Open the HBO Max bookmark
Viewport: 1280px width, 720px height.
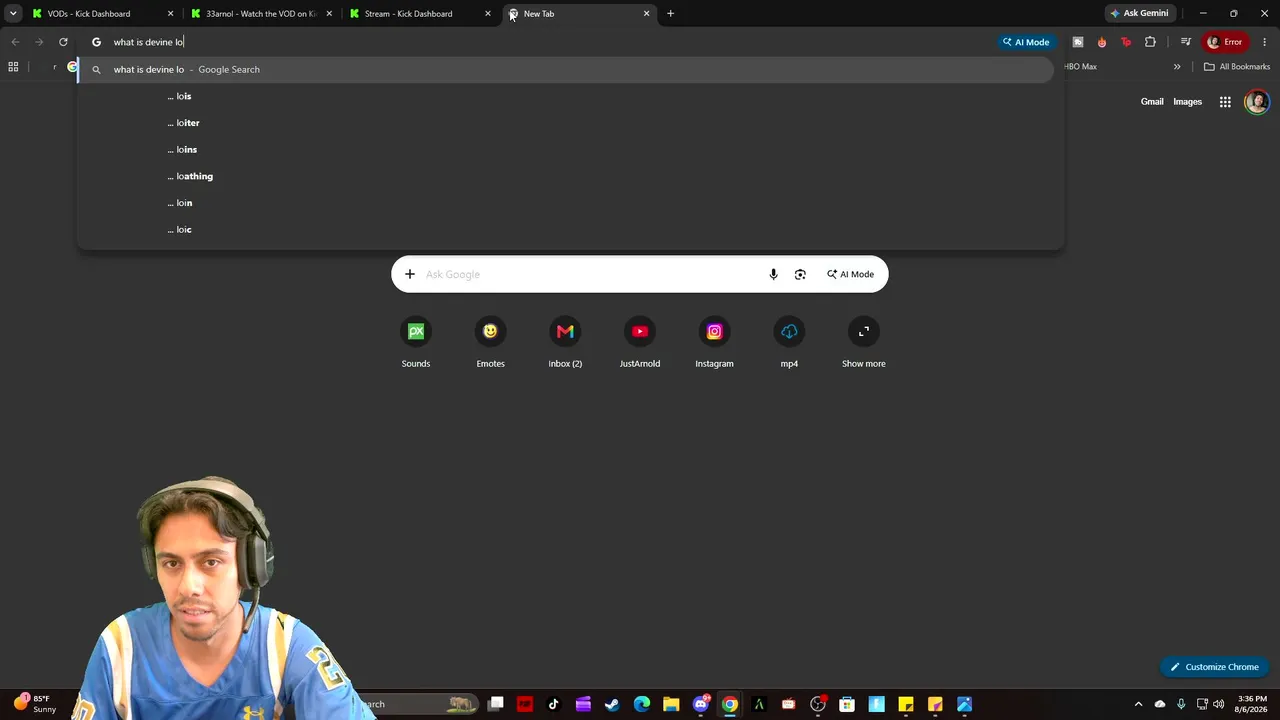pyautogui.click(x=1080, y=67)
